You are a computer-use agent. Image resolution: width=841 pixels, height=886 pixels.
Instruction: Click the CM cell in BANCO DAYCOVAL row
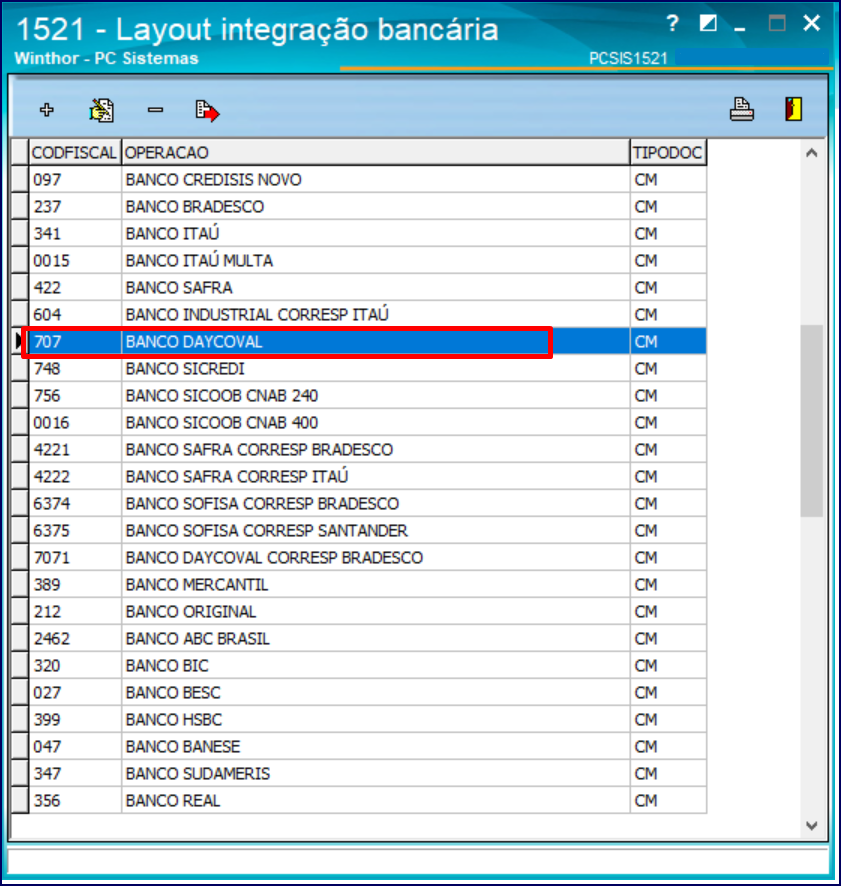click(x=668, y=342)
